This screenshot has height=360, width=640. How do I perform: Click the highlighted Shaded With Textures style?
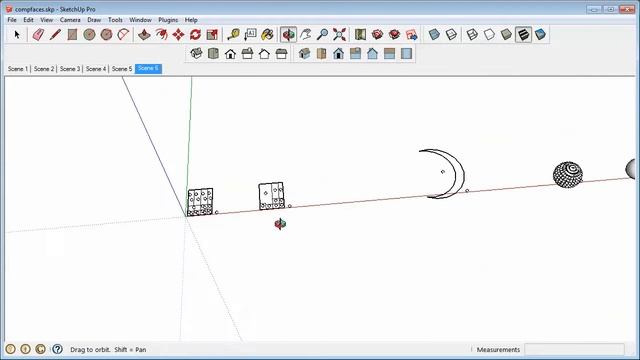pyautogui.click(x=523, y=35)
